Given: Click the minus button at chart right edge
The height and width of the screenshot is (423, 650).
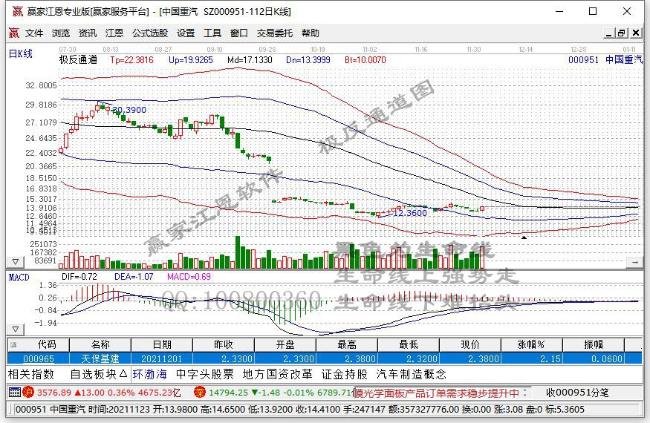Looking at the screenshot, I should click(x=635, y=262).
